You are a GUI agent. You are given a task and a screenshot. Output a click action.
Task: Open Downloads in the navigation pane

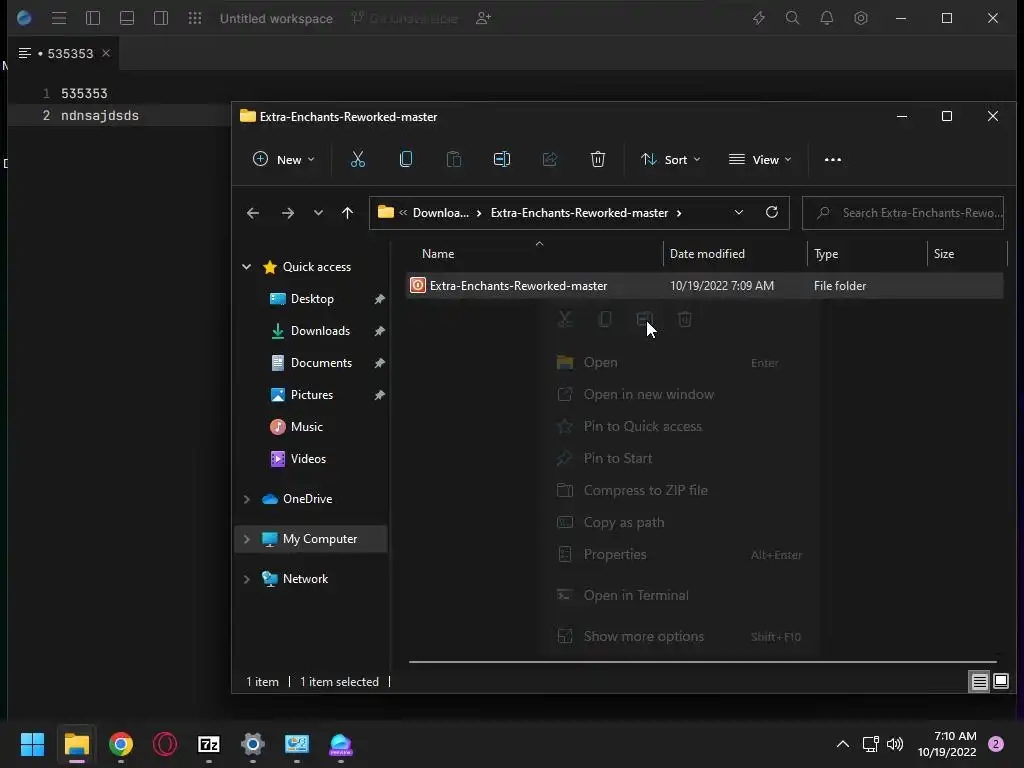[319, 330]
